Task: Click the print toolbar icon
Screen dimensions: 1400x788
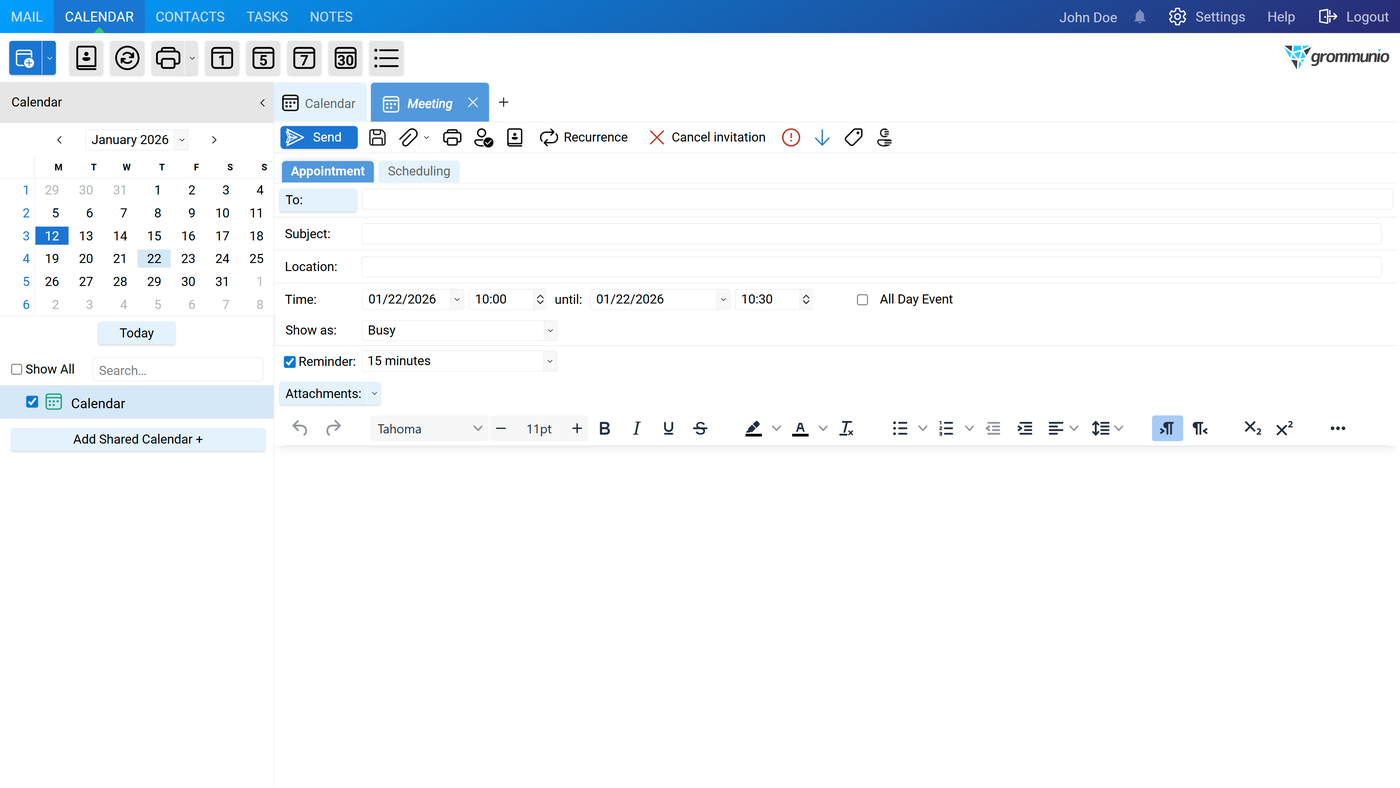Action: point(168,58)
